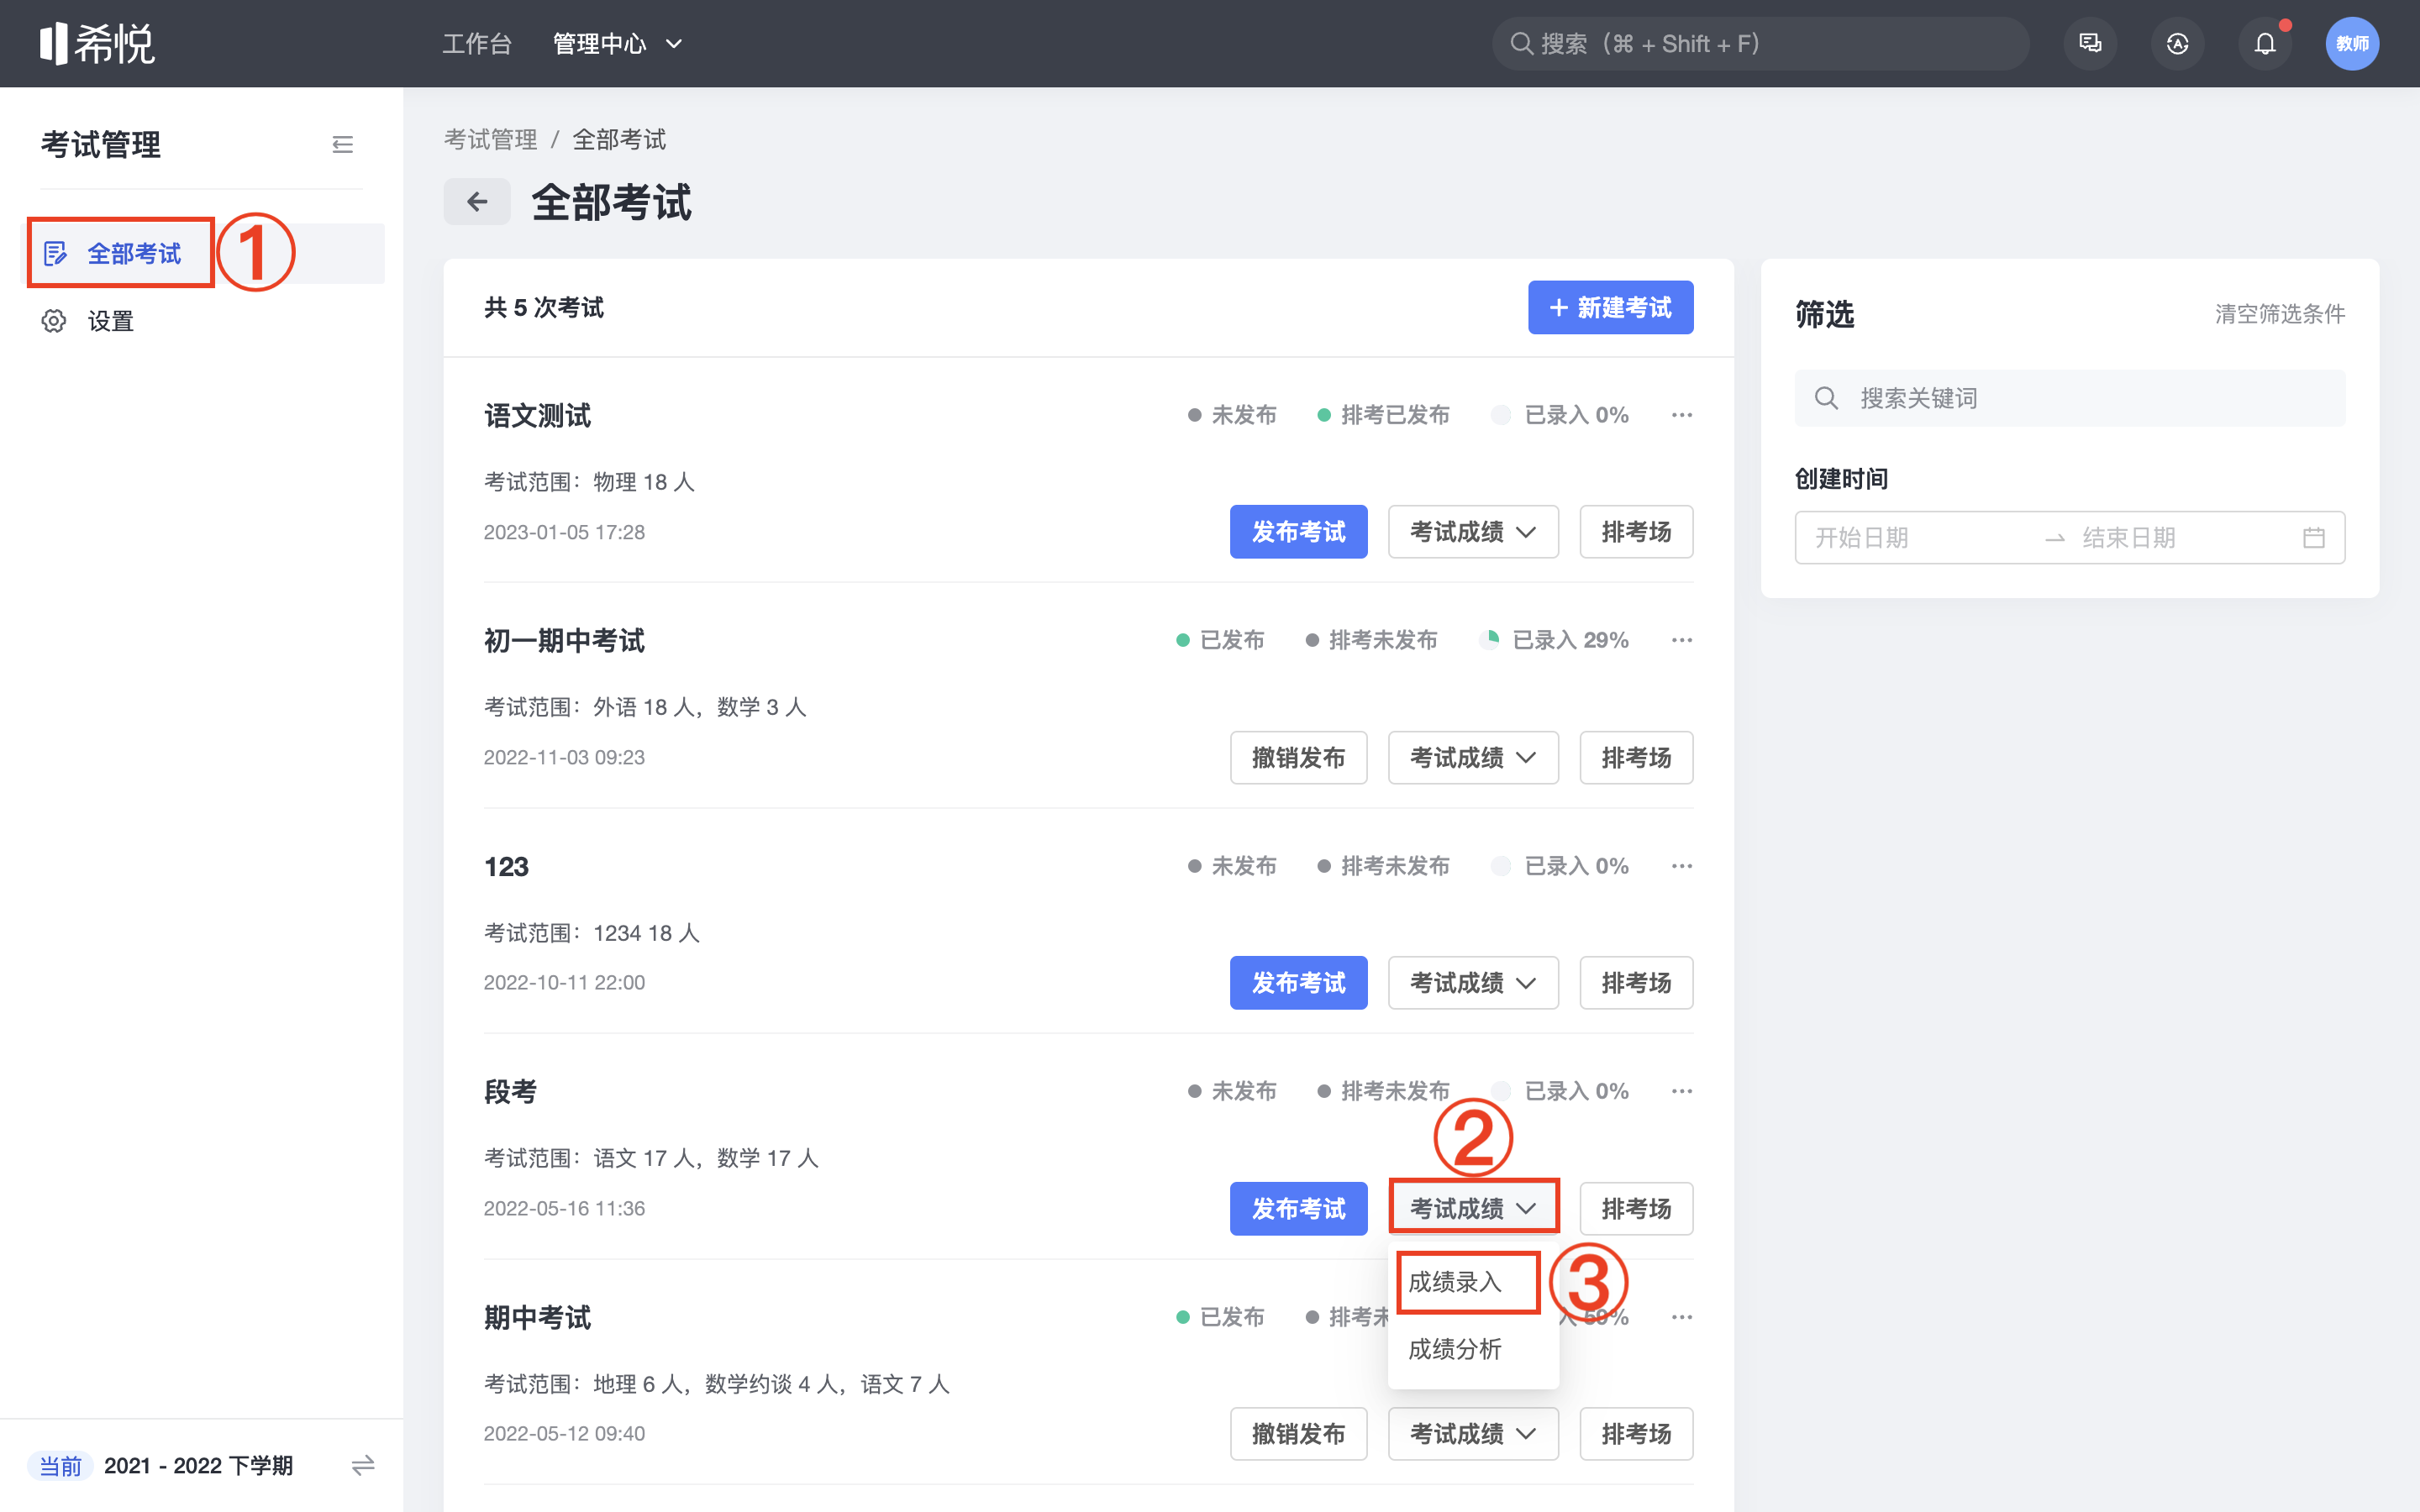
Task: Open the 工作台 tab in the header
Action: 477,43
